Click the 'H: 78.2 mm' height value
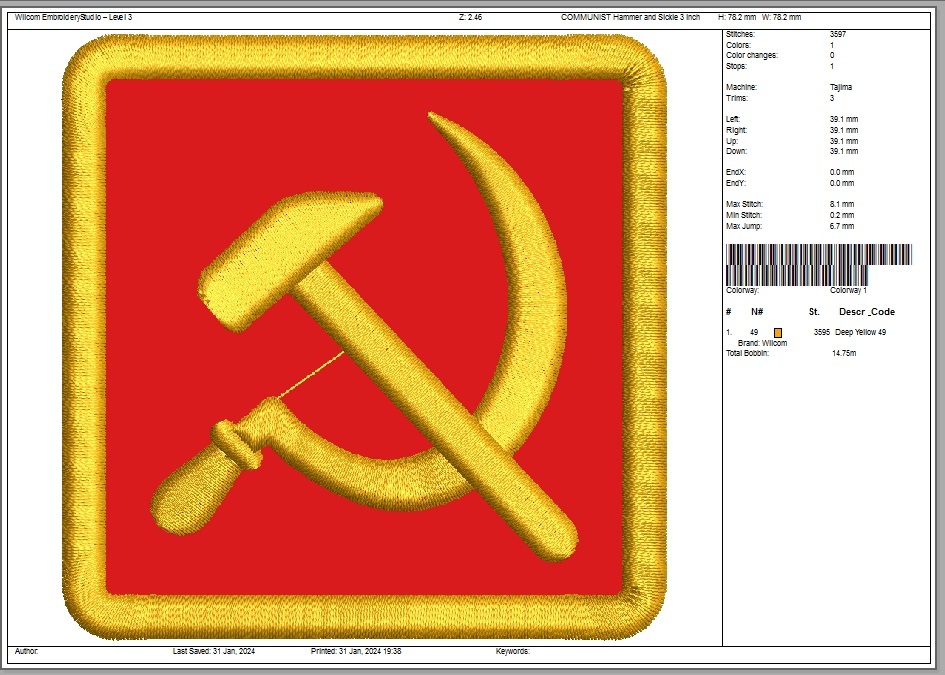 pos(737,17)
